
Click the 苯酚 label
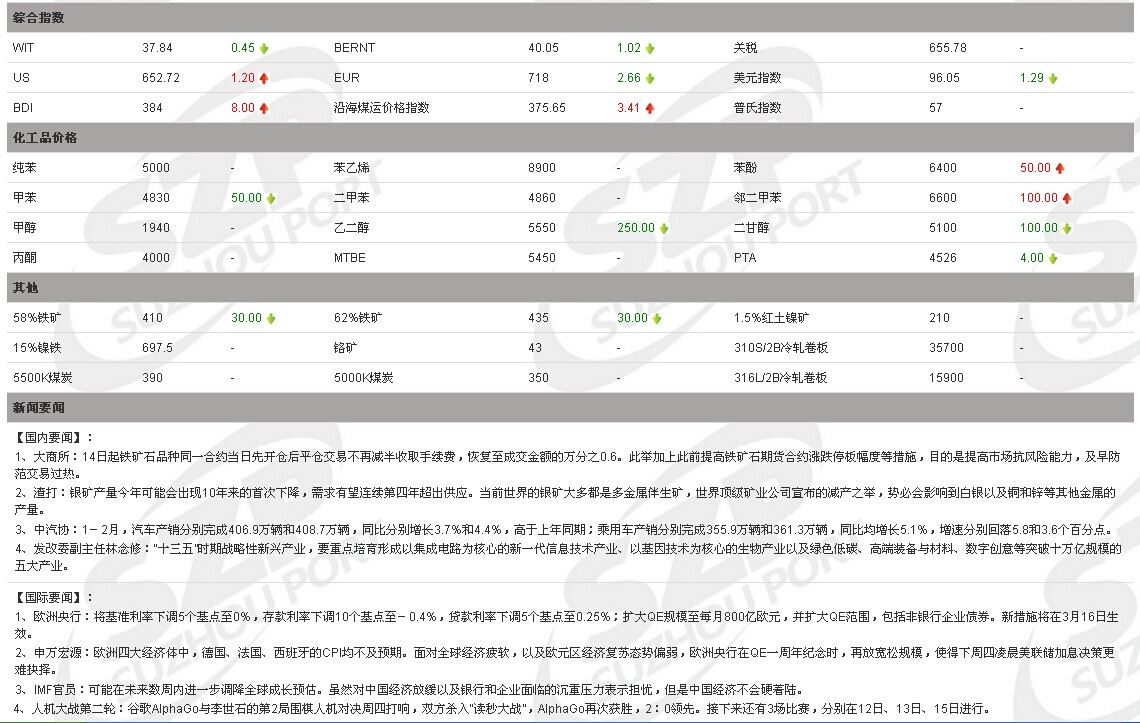[745, 168]
